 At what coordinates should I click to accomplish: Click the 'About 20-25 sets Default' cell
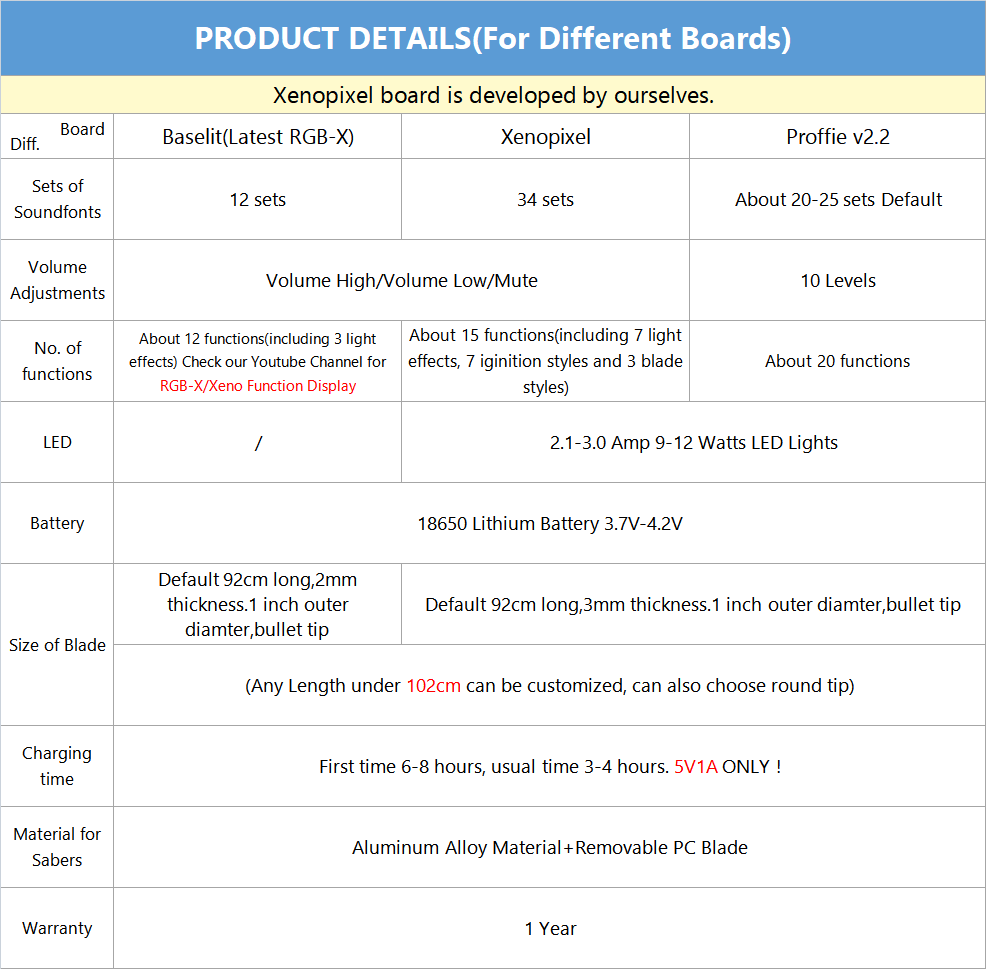tap(838, 199)
